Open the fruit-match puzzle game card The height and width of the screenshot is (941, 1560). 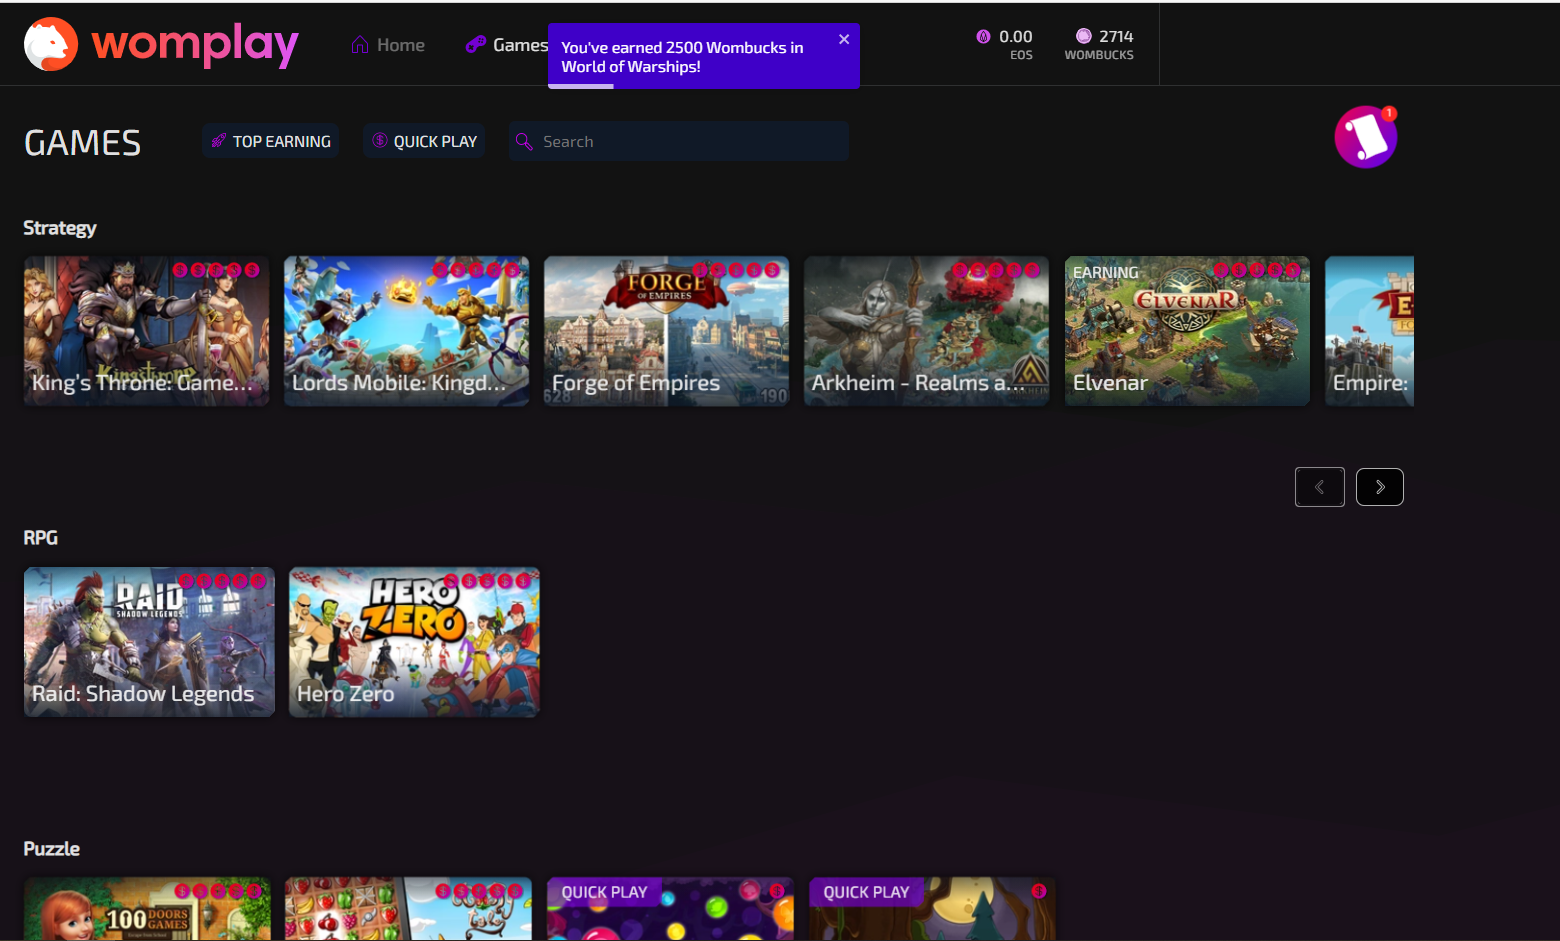point(408,909)
